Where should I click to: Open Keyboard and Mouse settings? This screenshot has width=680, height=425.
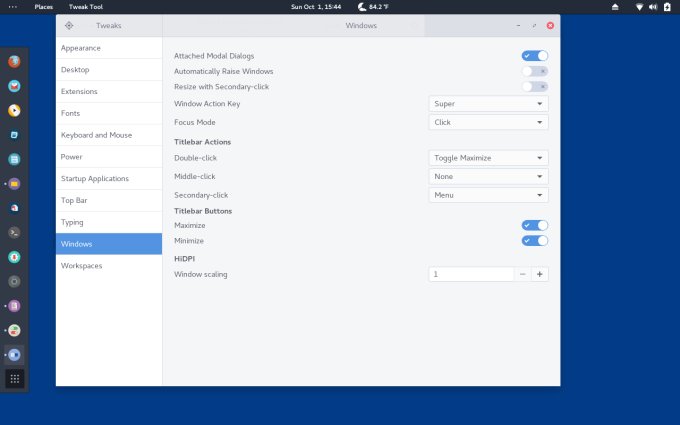(109, 135)
